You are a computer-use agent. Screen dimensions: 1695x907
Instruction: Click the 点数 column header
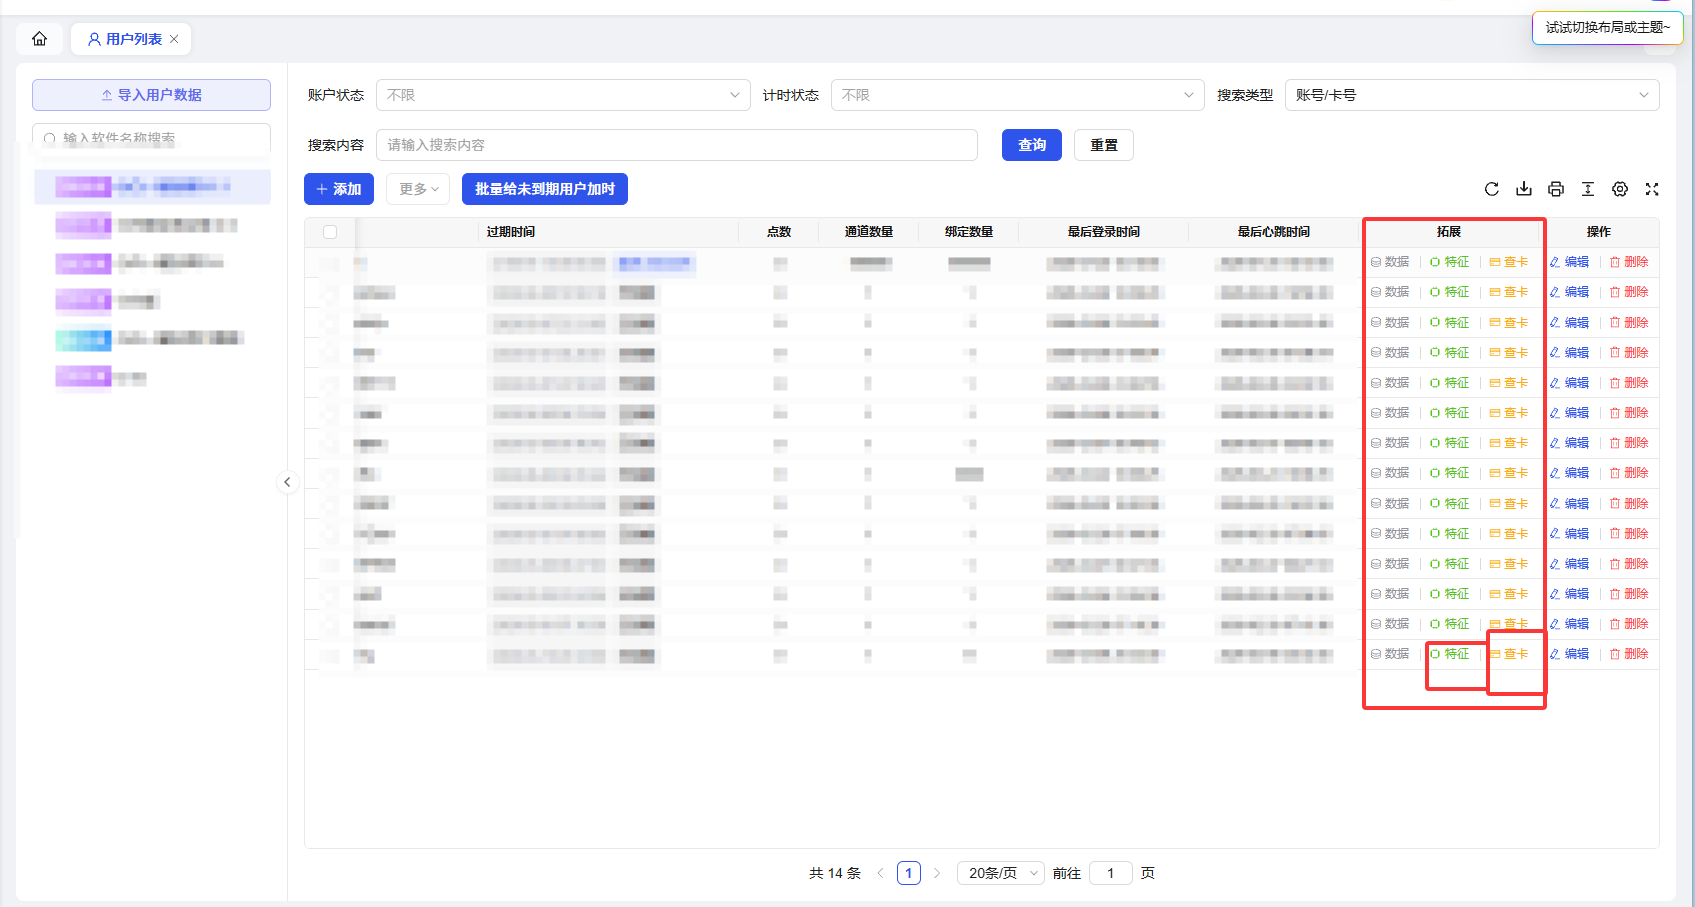779,232
